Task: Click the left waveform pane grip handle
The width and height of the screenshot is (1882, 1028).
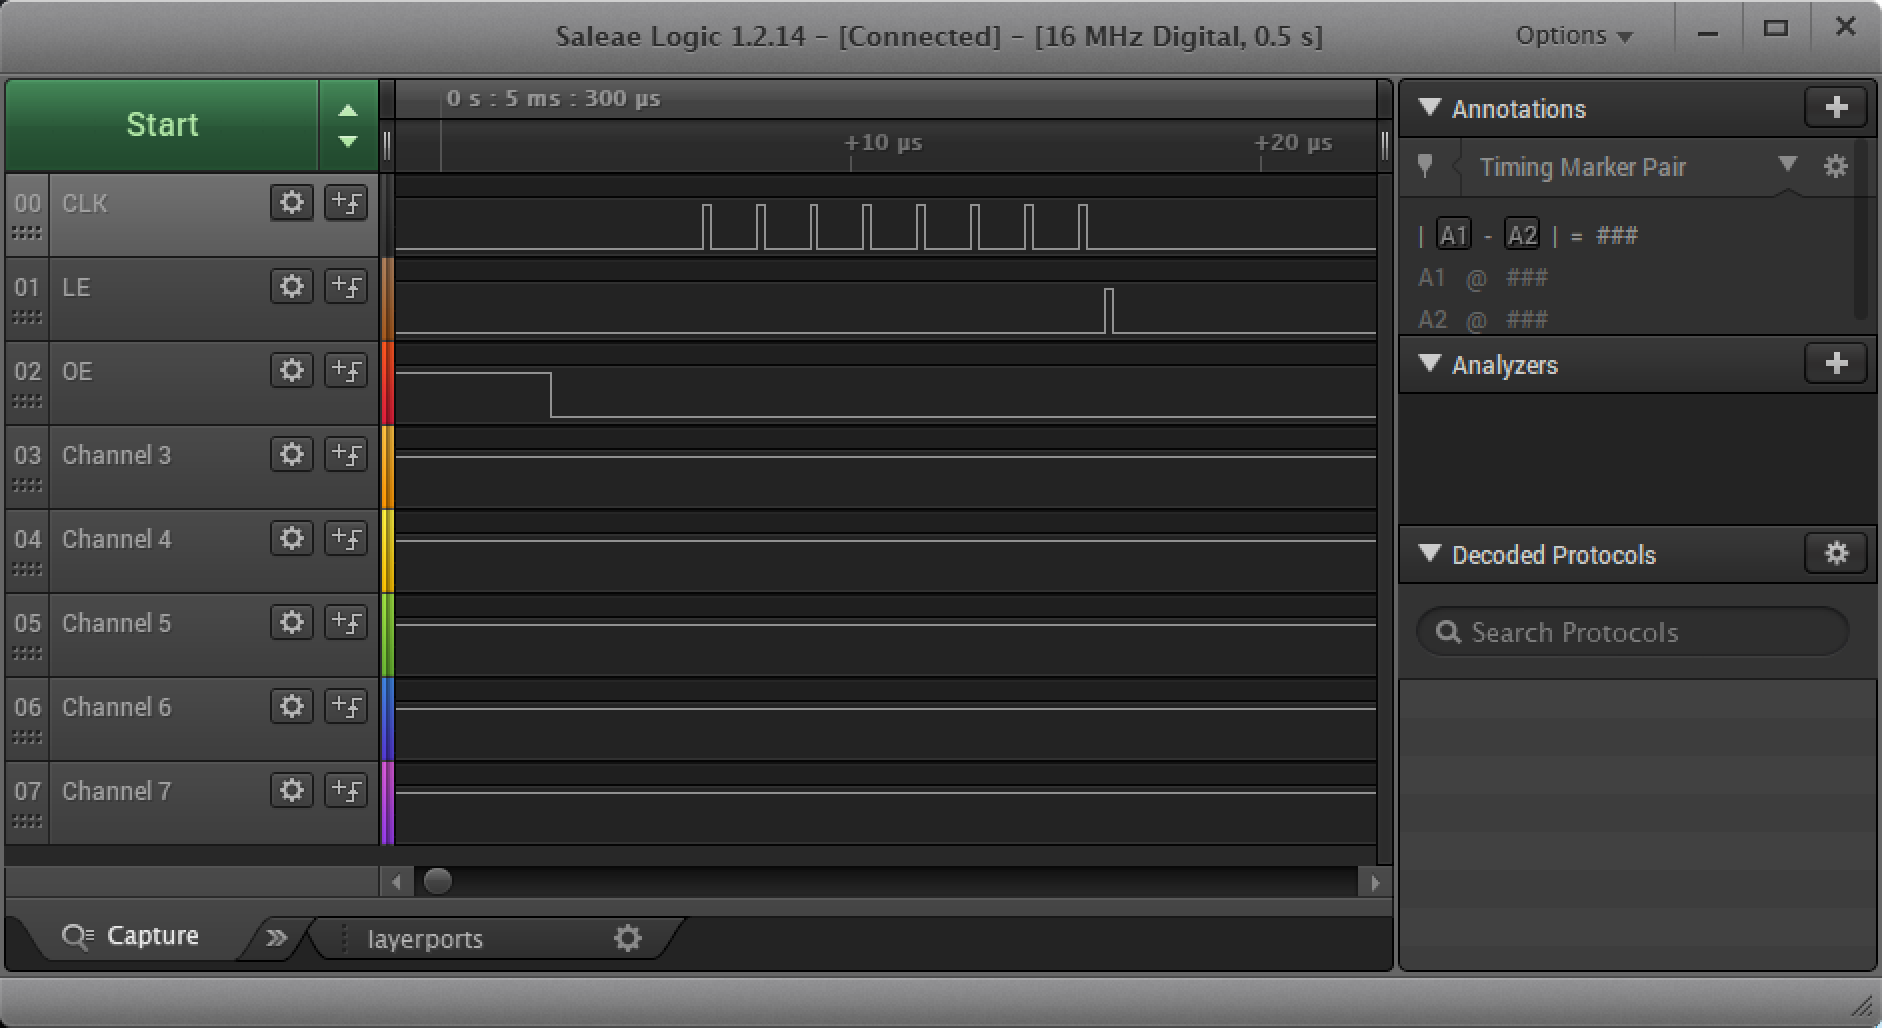Action: 388,147
